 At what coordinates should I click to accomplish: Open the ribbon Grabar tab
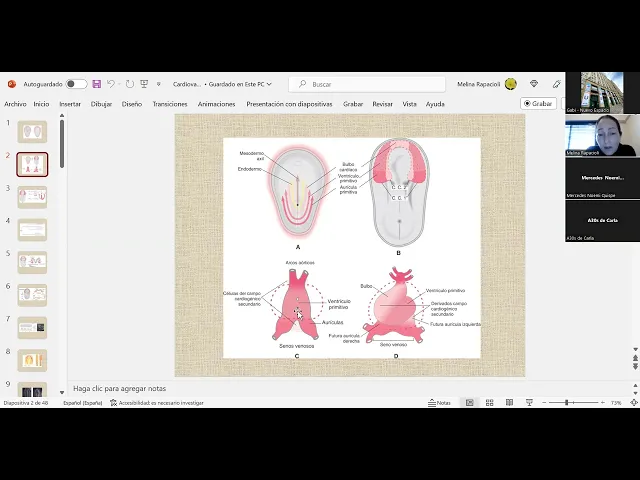[x=353, y=104]
